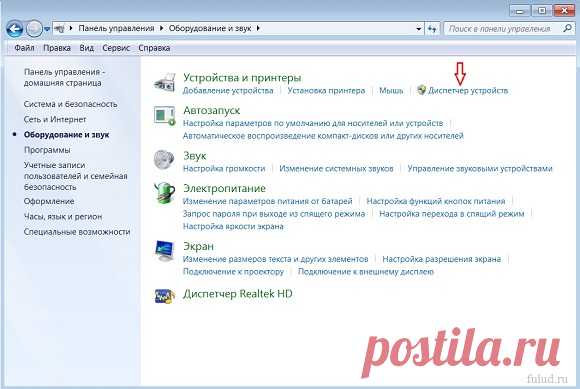Open Диспетчер Realtek HD heading
Image resolution: width=580 pixels, height=389 pixels.
tap(237, 294)
